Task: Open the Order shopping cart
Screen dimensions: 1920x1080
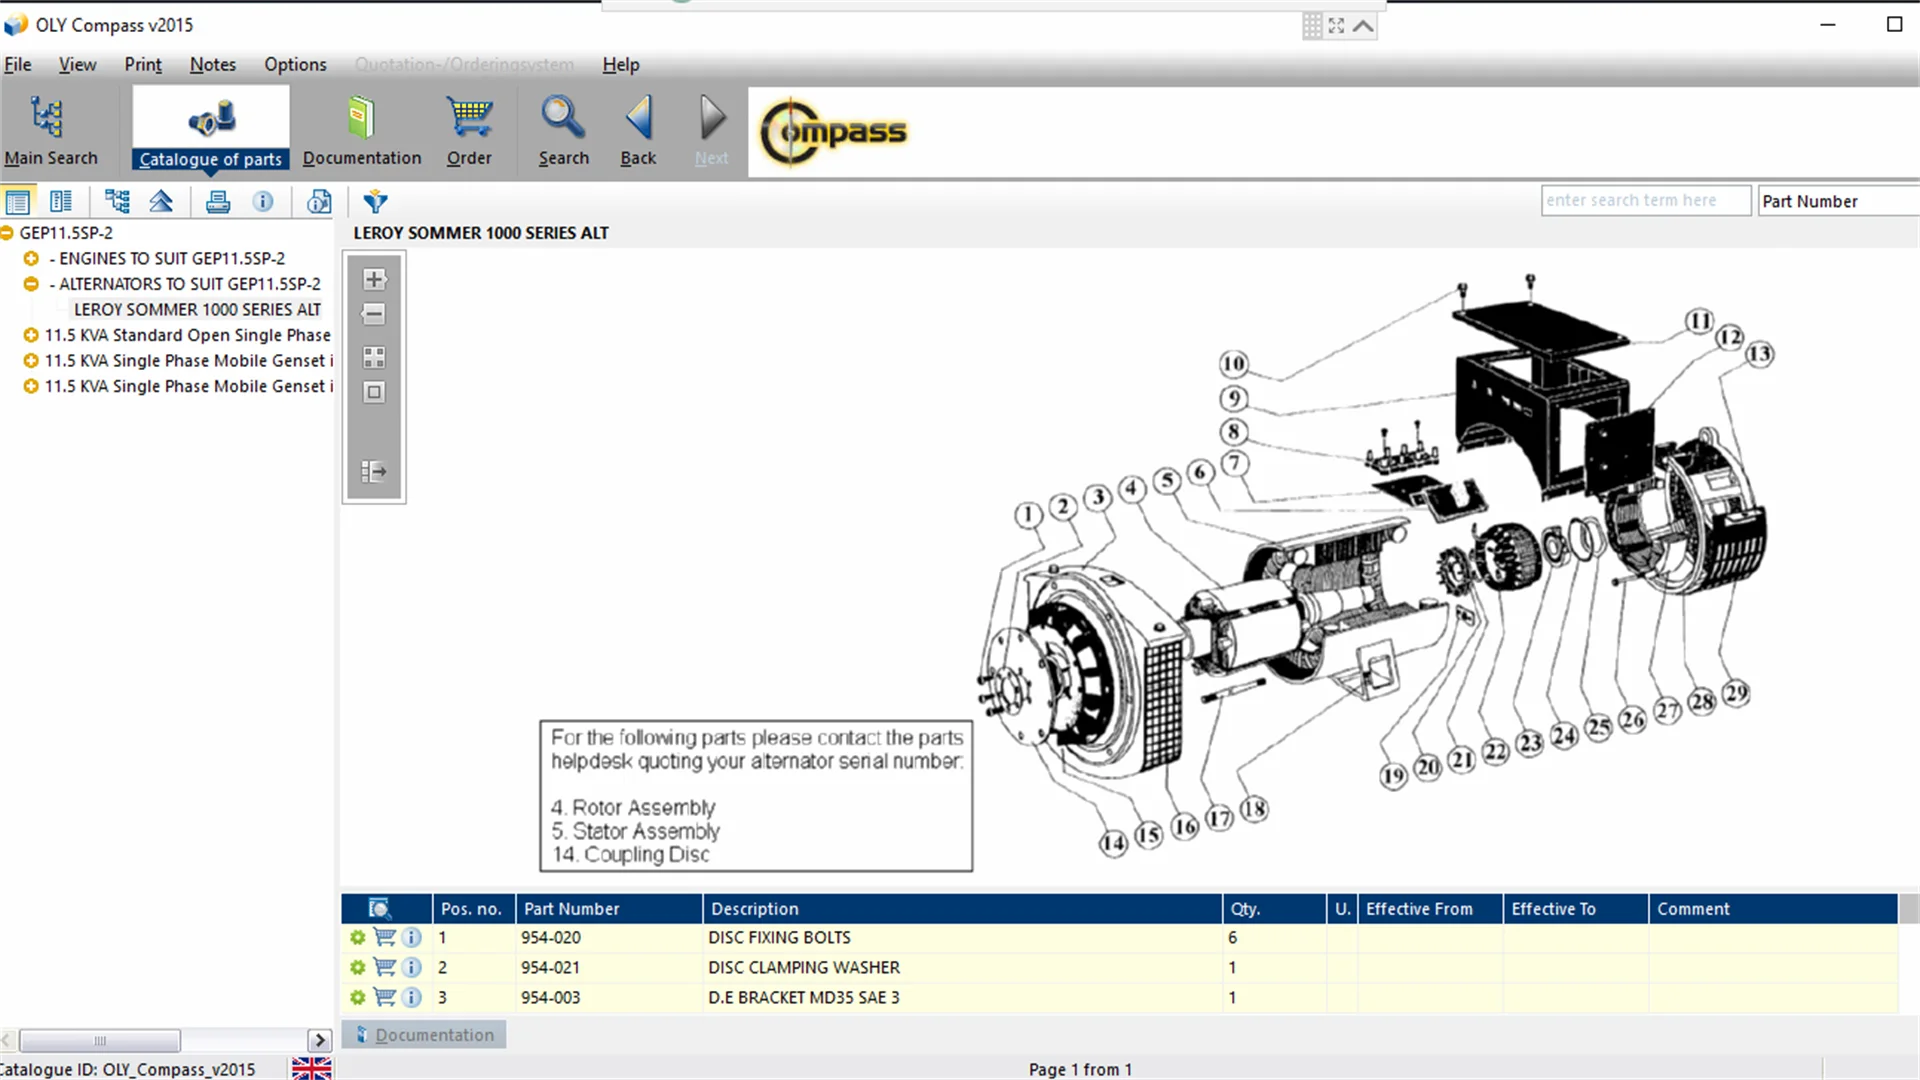Action: click(x=469, y=130)
